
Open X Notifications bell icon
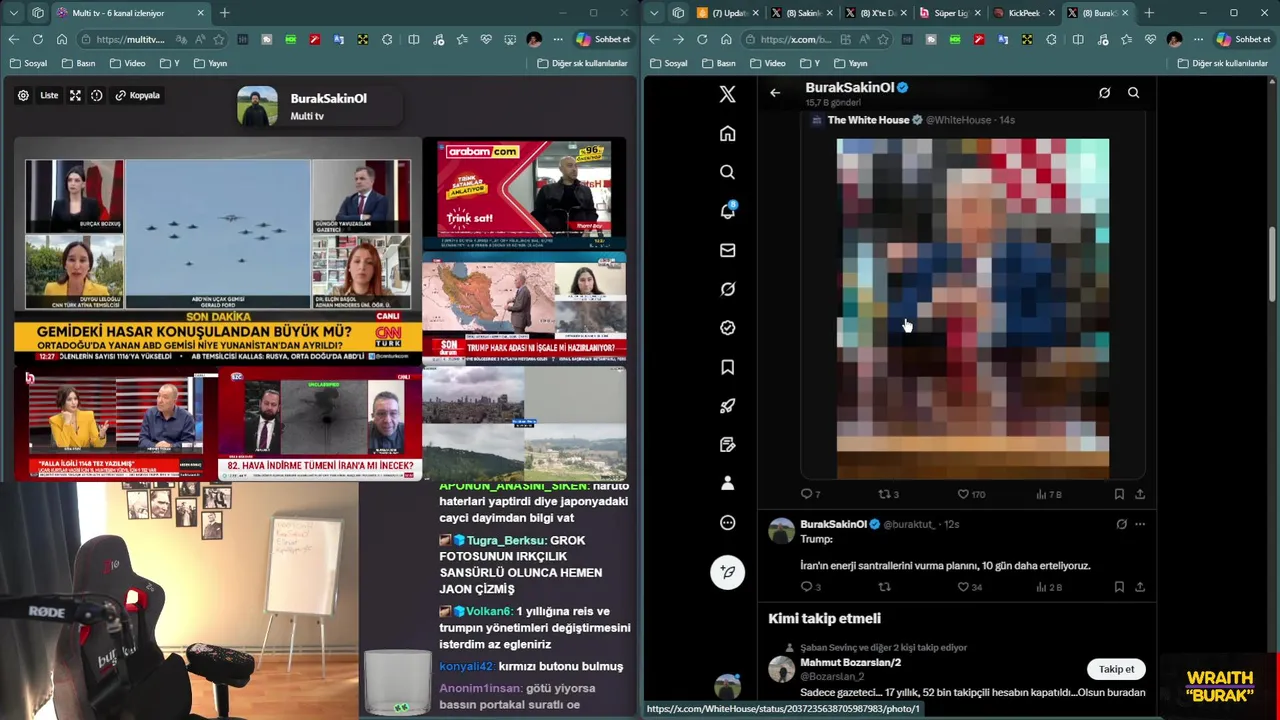tap(728, 211)
